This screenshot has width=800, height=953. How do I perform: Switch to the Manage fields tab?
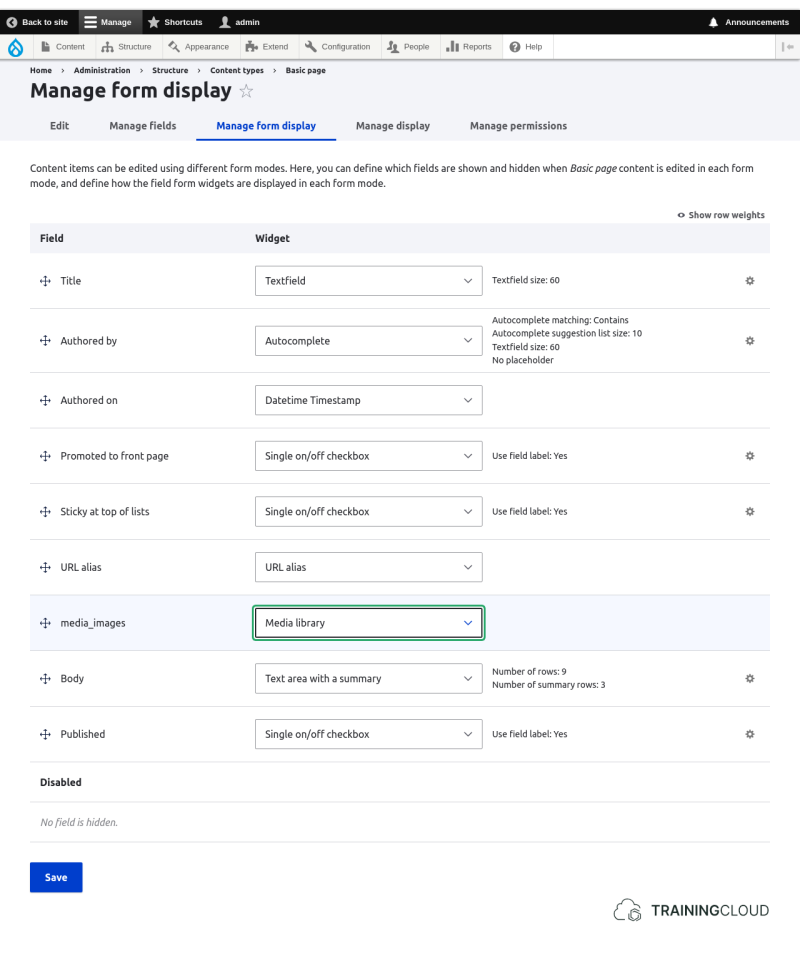(x=143, y=126)
